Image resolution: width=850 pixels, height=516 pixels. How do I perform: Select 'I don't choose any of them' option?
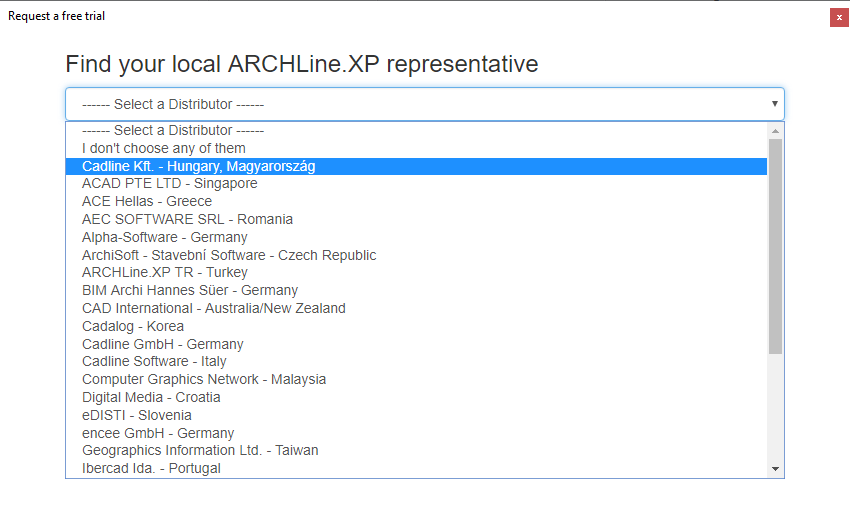pyautogui.click(x=164, y=148)
